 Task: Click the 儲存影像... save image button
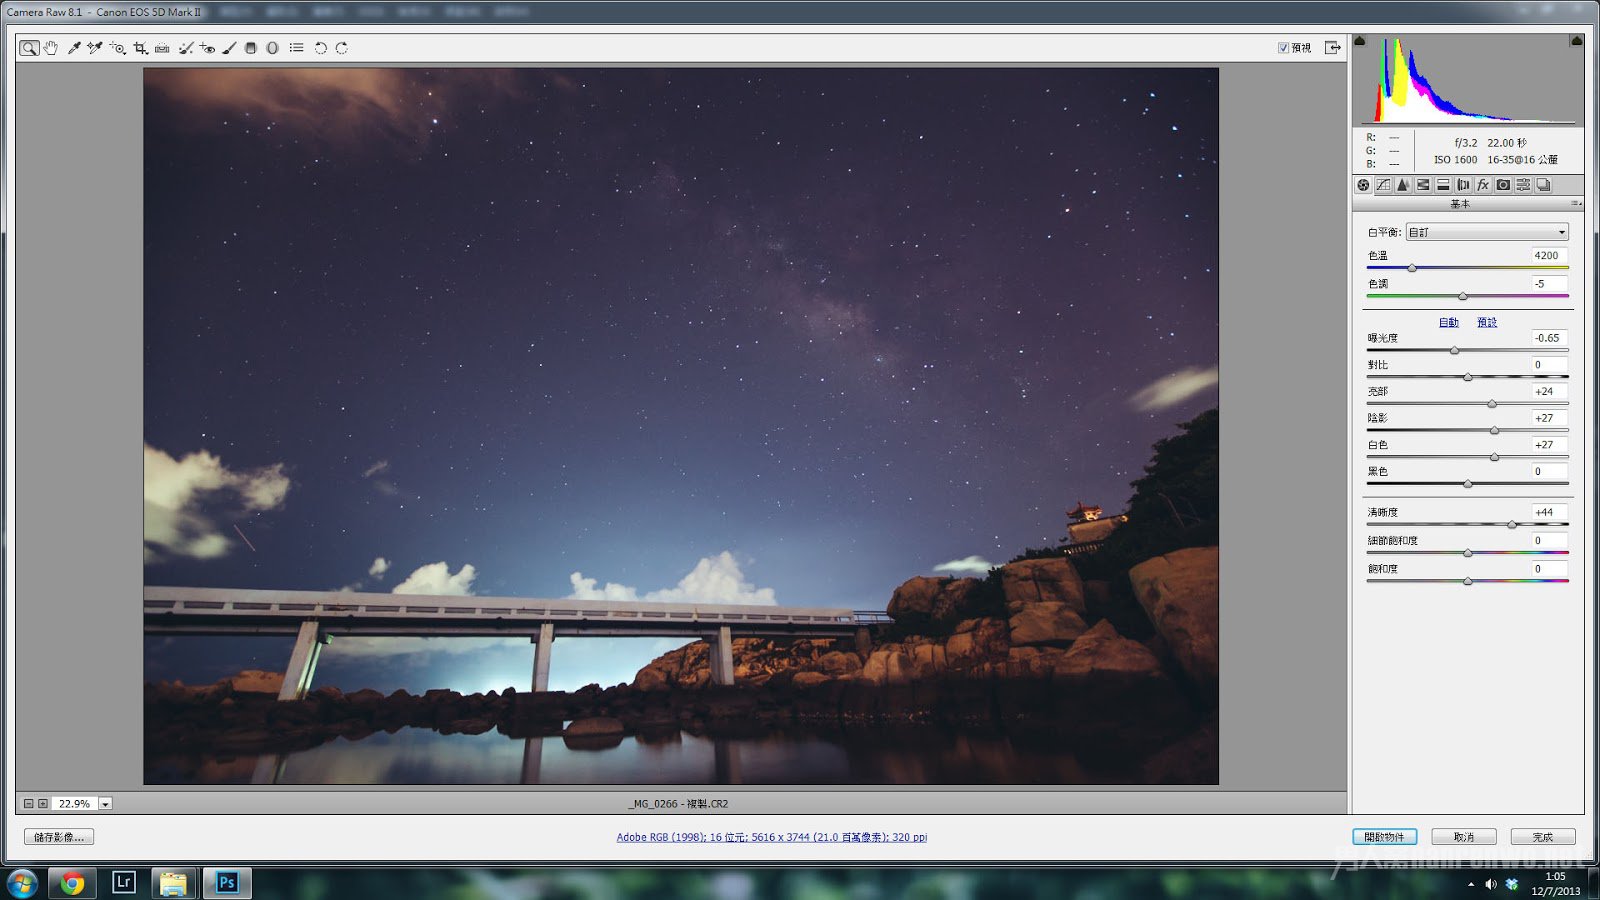(x=59, y=837)
